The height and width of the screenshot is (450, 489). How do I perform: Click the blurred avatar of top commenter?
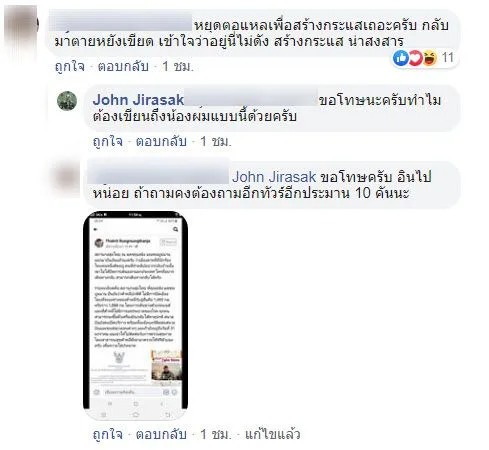(21, 31)
